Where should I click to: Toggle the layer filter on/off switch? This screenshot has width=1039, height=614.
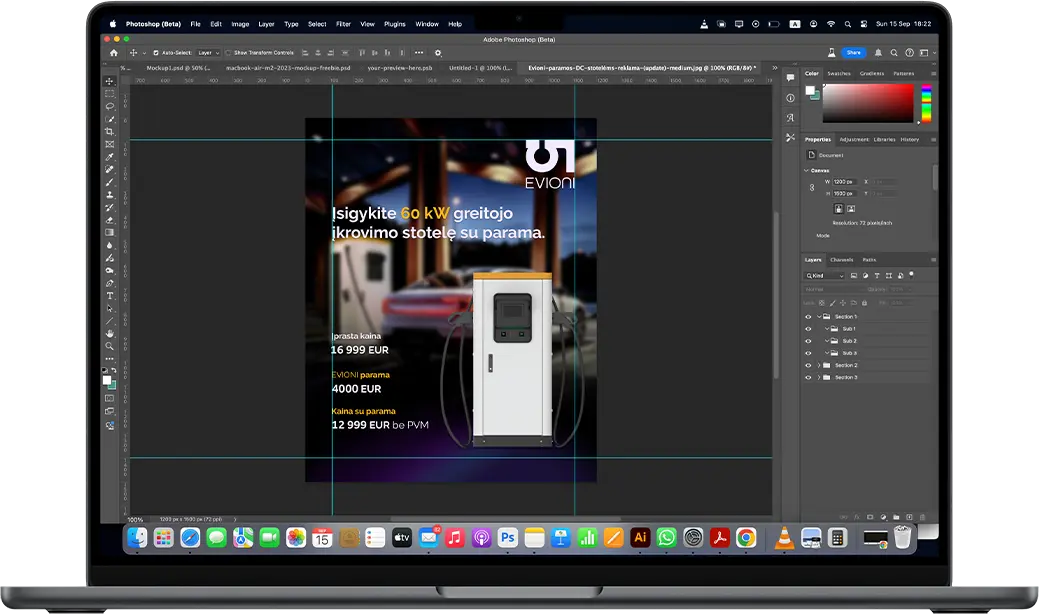click(x=912, y=275)
